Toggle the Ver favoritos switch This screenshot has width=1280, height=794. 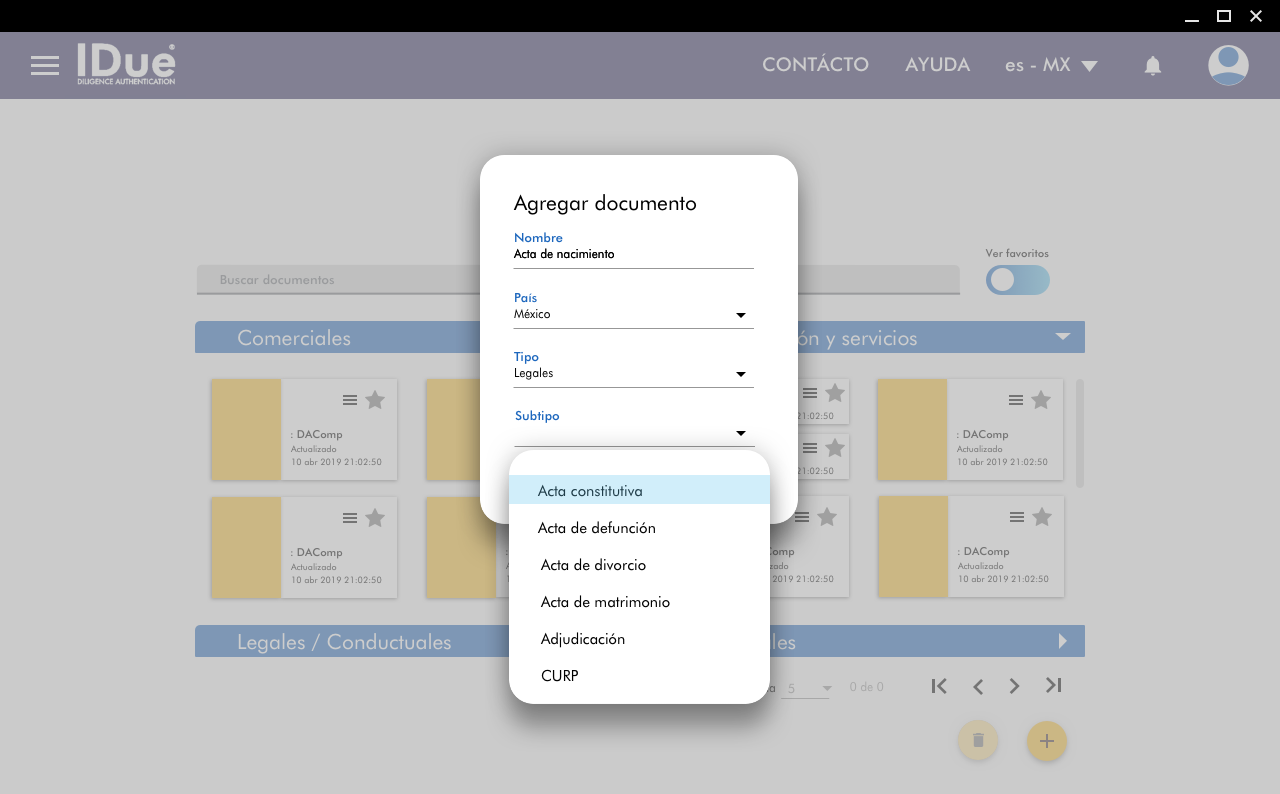pos(1017,280)
